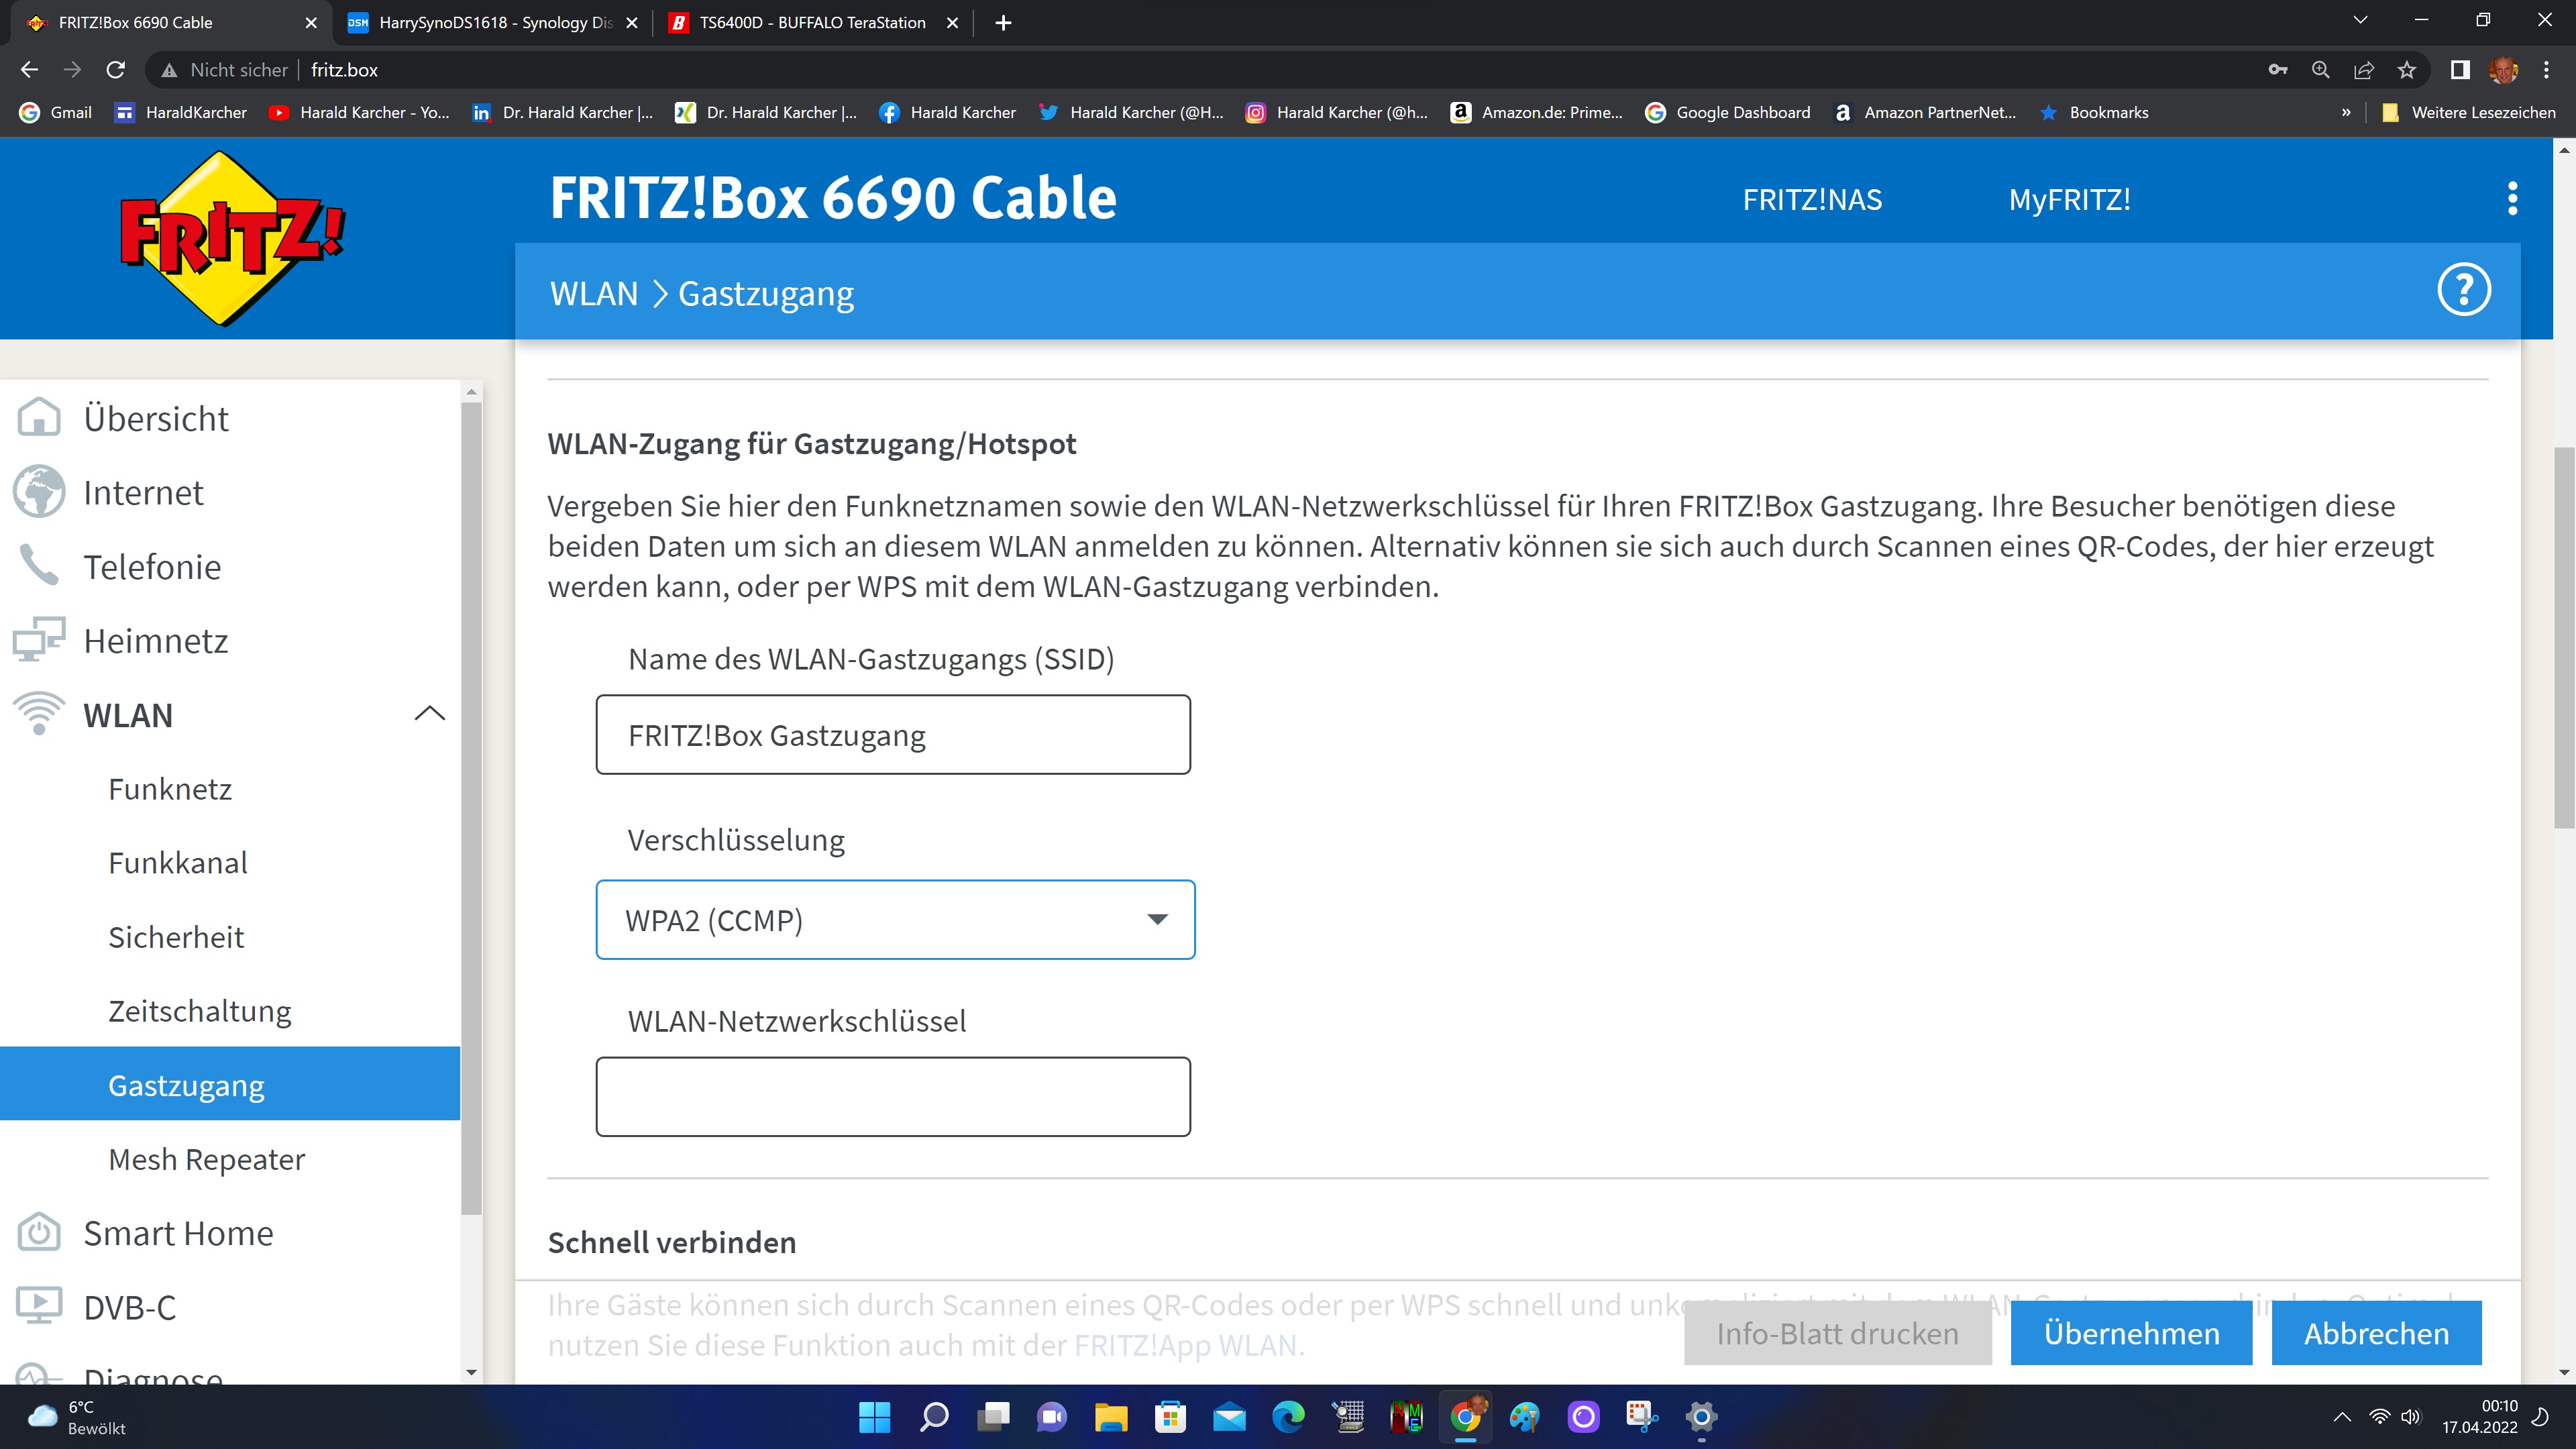2576x1449 pixels.
Task: Click the WLAN-Netzwerkschlüssel input field
Action: pyautogui.click(x=893, y=1097)
